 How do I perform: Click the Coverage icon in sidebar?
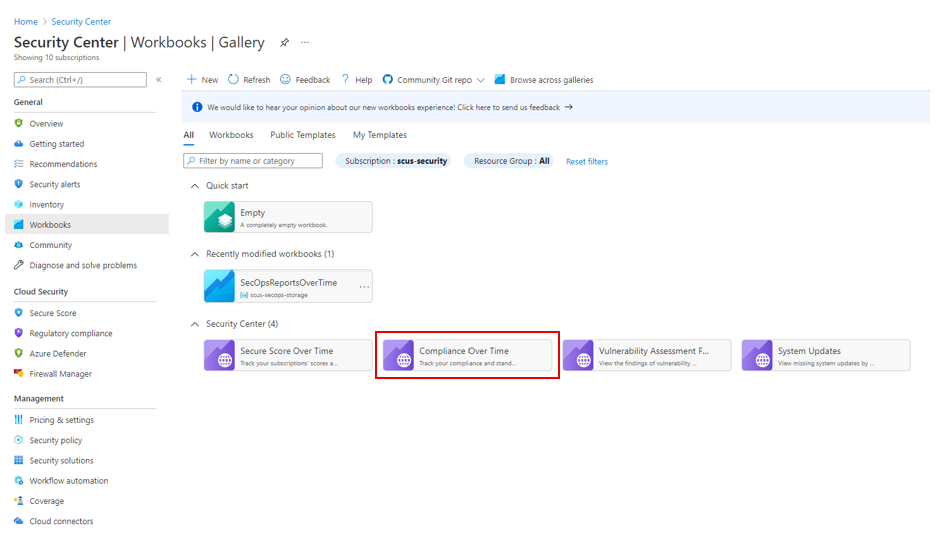(x=19, y=501)
